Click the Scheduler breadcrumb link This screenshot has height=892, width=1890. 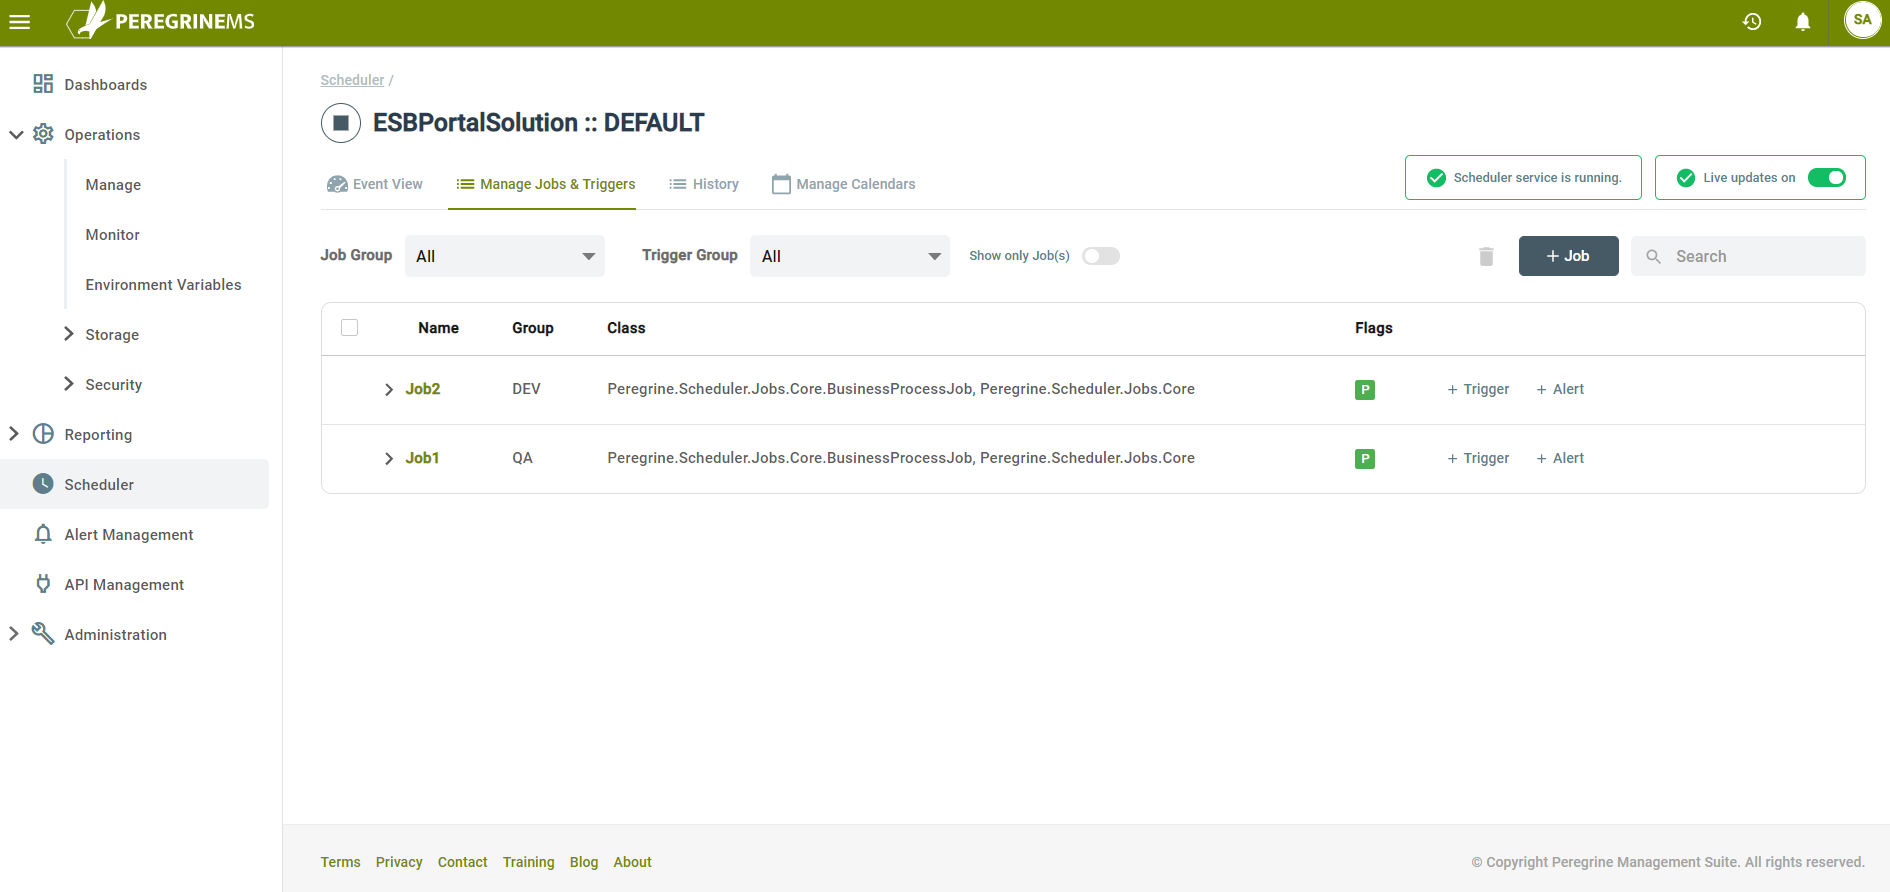(352, 80)
